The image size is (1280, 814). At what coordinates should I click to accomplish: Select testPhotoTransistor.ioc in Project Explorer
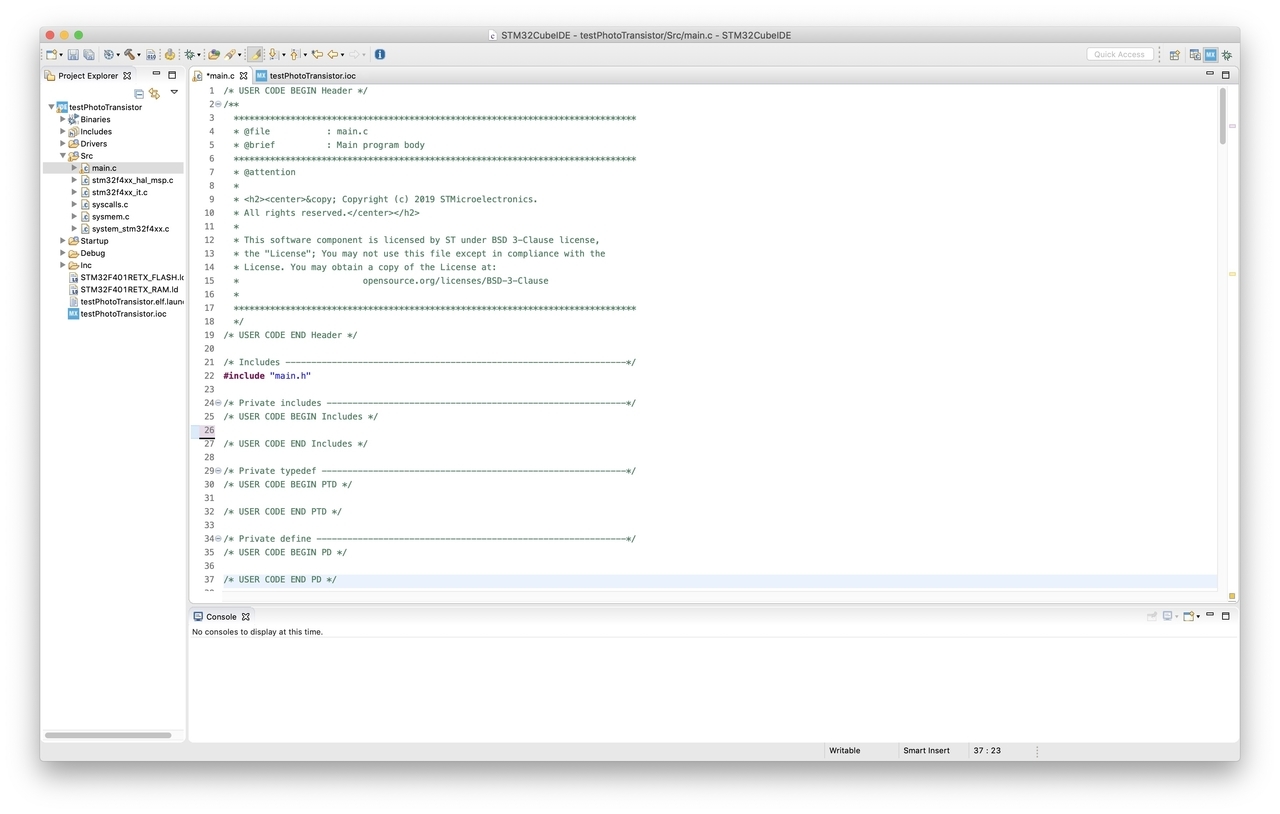click(x=123, y=313)
